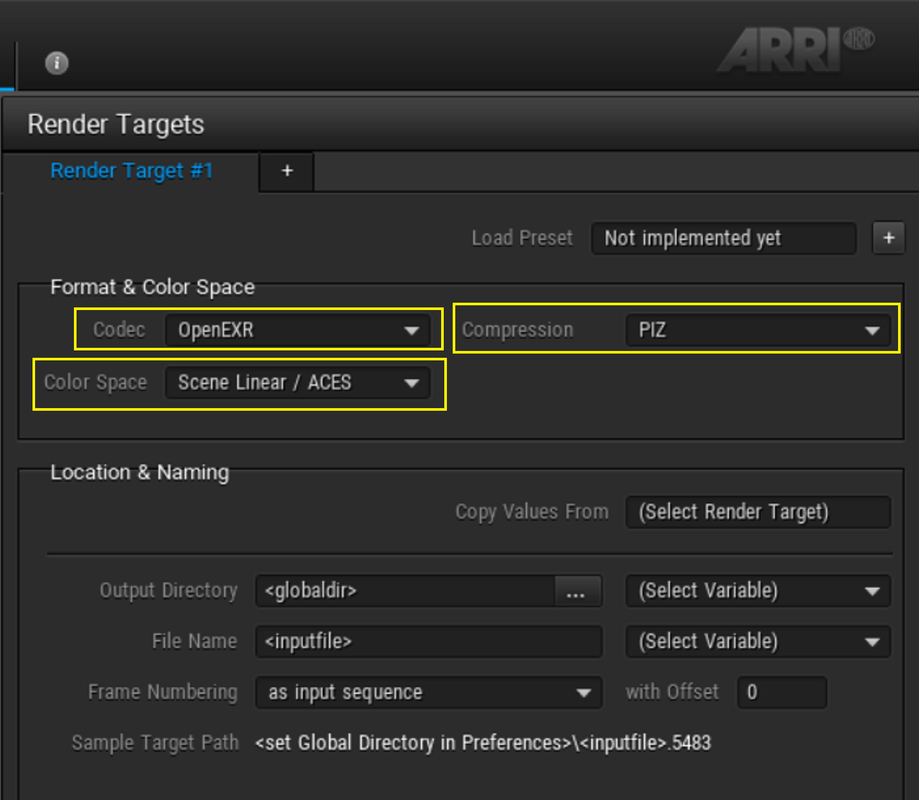This screenshot has width=919, height=800.
Task: Browse output directory with ellipsis button
Action: (x=576, y=591)
